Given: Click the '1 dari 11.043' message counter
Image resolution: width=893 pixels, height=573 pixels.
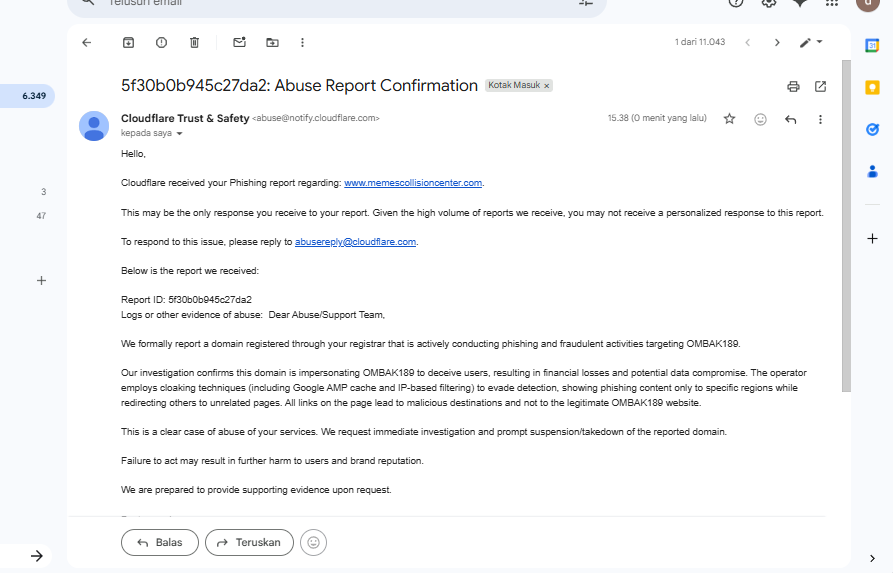Looking at the screenshot, I should [700, 42].
